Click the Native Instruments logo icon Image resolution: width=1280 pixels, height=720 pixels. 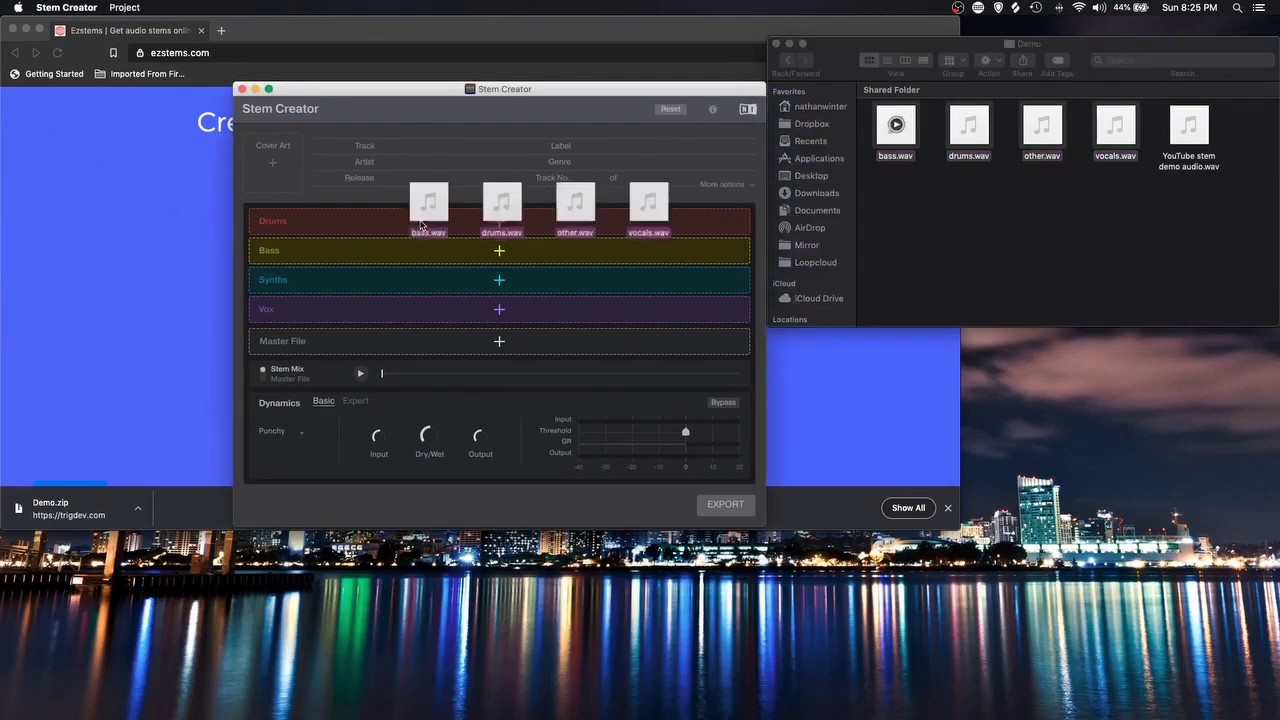[x=748, y=109]
